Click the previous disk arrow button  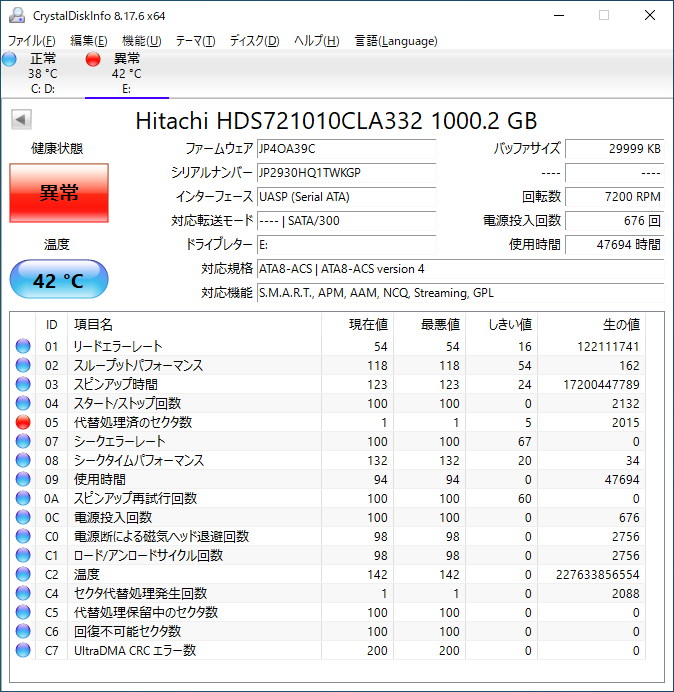21,120
